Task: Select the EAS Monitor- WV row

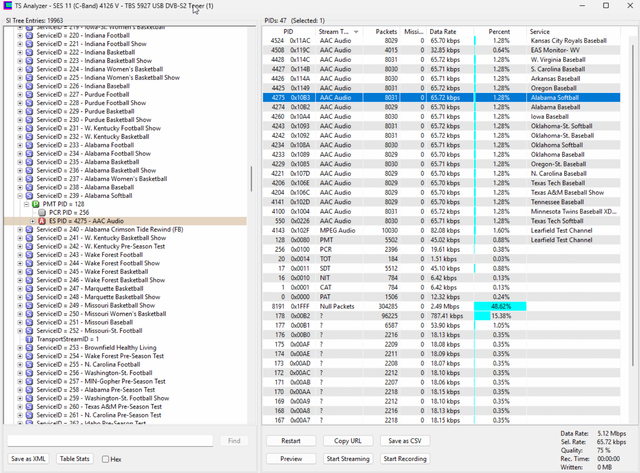Action: pyautogui.click(x=441, y=50)
